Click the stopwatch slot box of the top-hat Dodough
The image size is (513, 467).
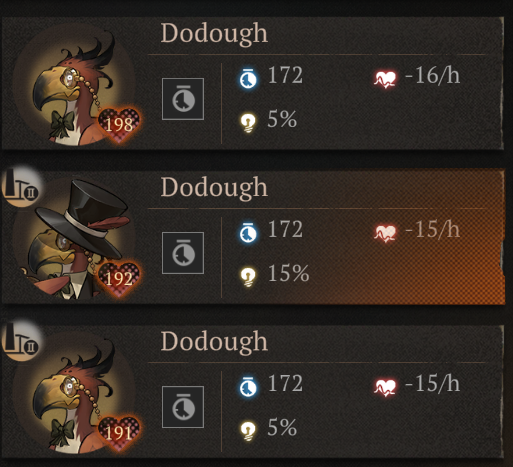point(183,253)
